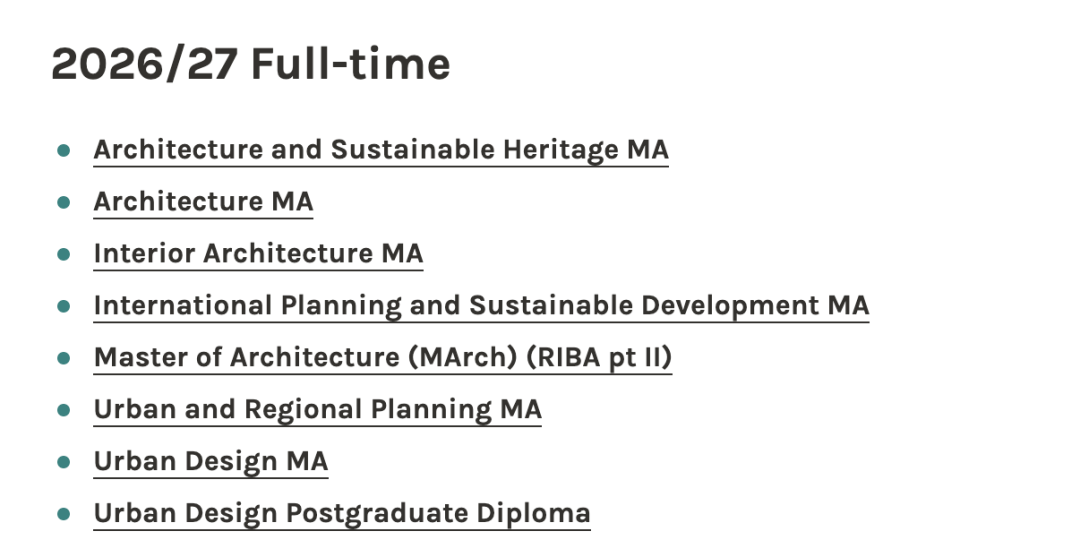Go to Interior Architecture MA page

(258, 254)
